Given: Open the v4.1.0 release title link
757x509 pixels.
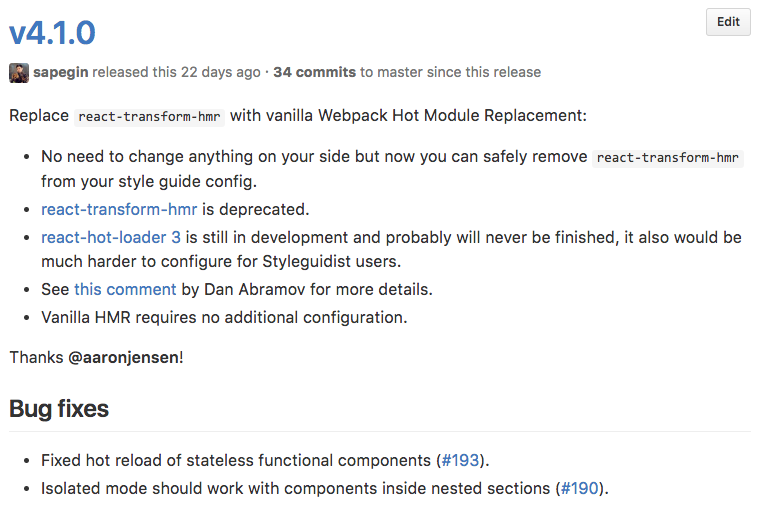Looking at the screenshot, I should point(52,32).
